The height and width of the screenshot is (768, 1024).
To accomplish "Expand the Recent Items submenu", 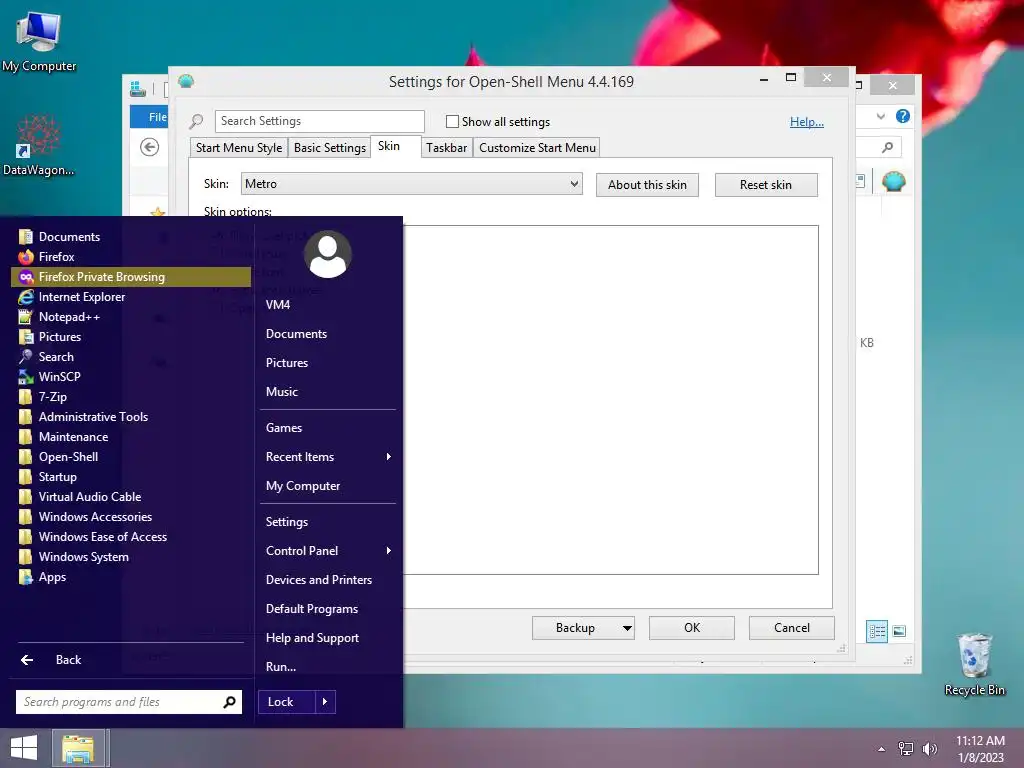I will click(328, 457).
